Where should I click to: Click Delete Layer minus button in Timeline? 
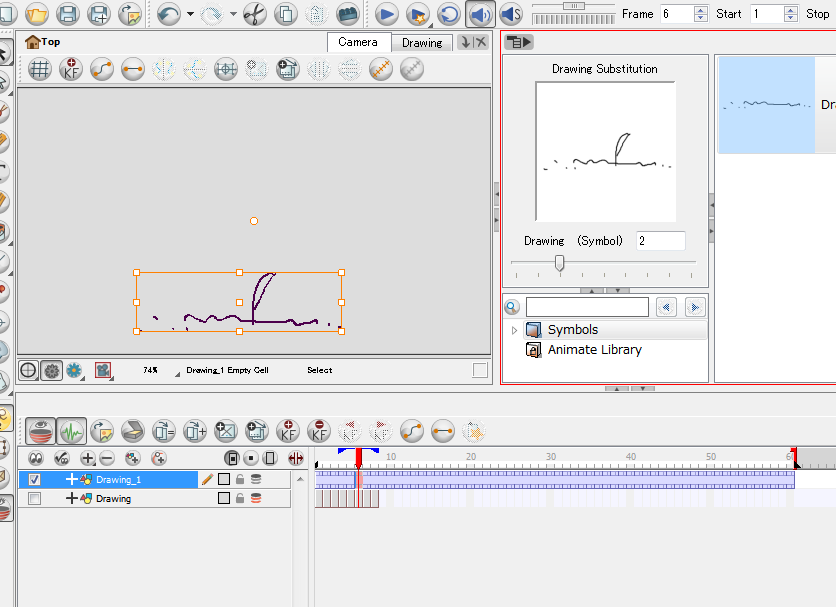[x=107, y=458]
